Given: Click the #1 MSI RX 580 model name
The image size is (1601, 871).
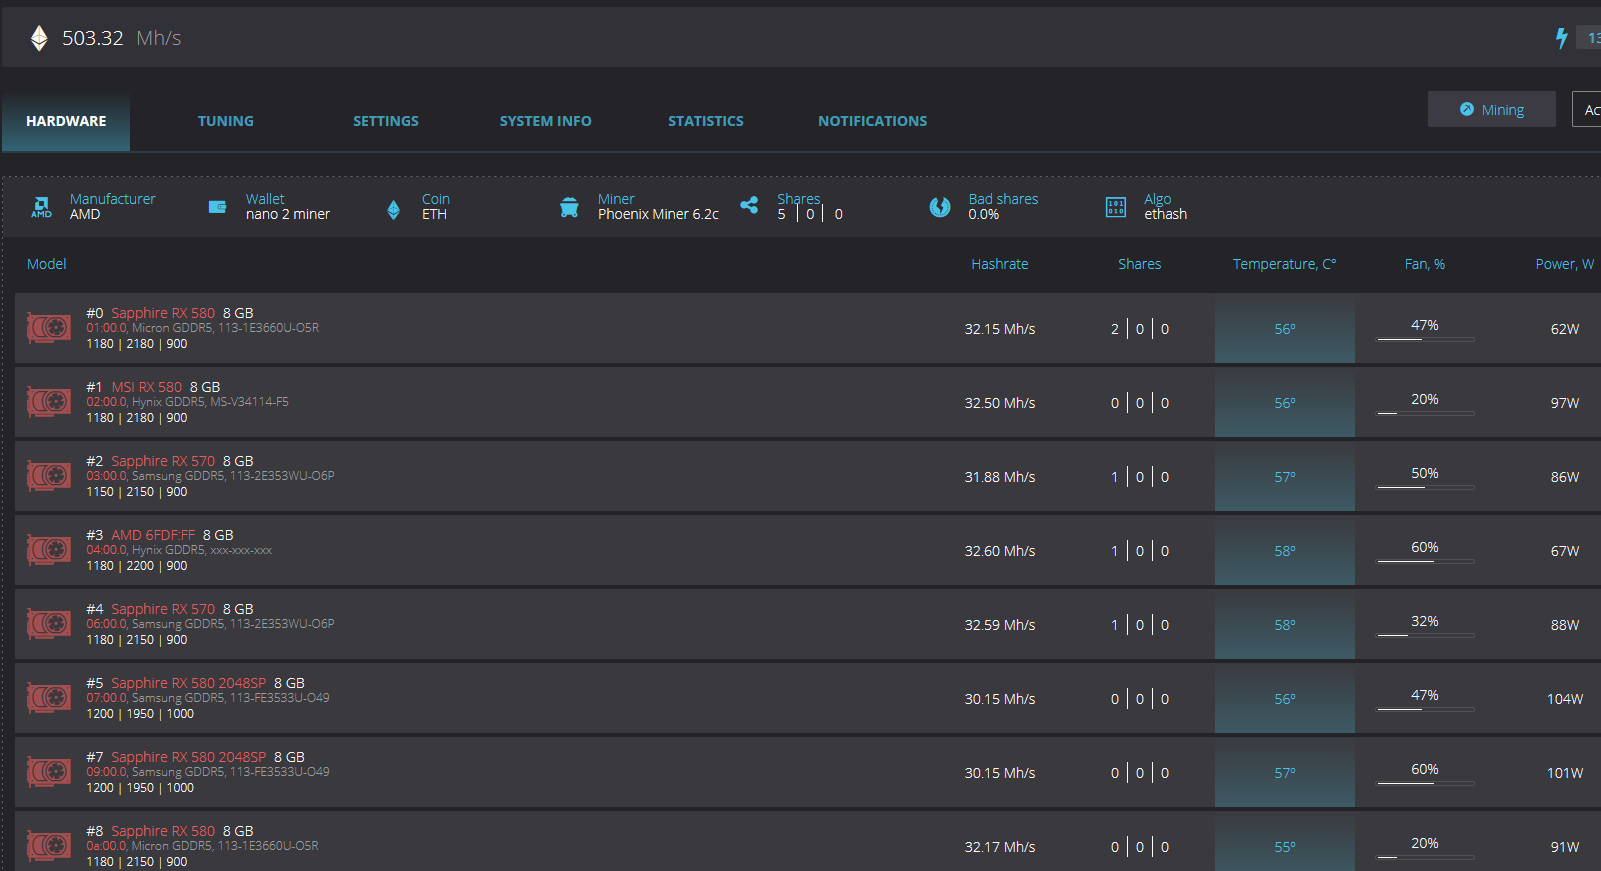Looking at the screenshot, I should (147, 387).
